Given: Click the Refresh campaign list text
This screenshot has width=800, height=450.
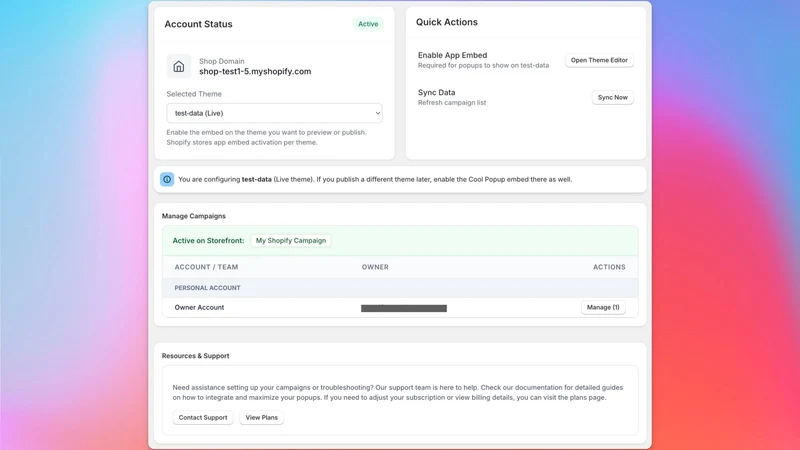Looking at the screenshot, I should pos(452,103).
